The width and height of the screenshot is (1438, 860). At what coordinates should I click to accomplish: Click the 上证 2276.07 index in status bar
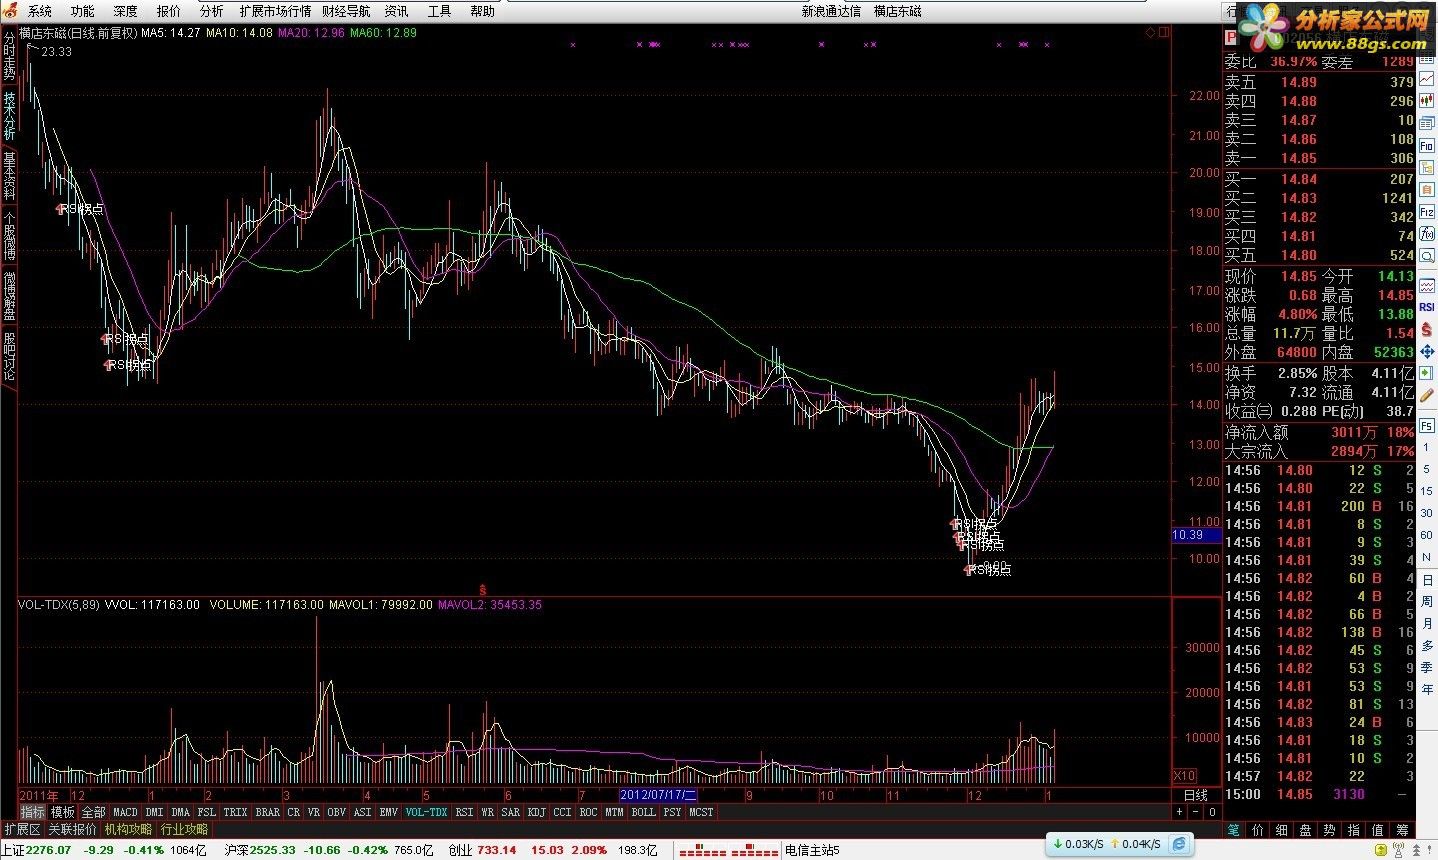coord(37,850)
